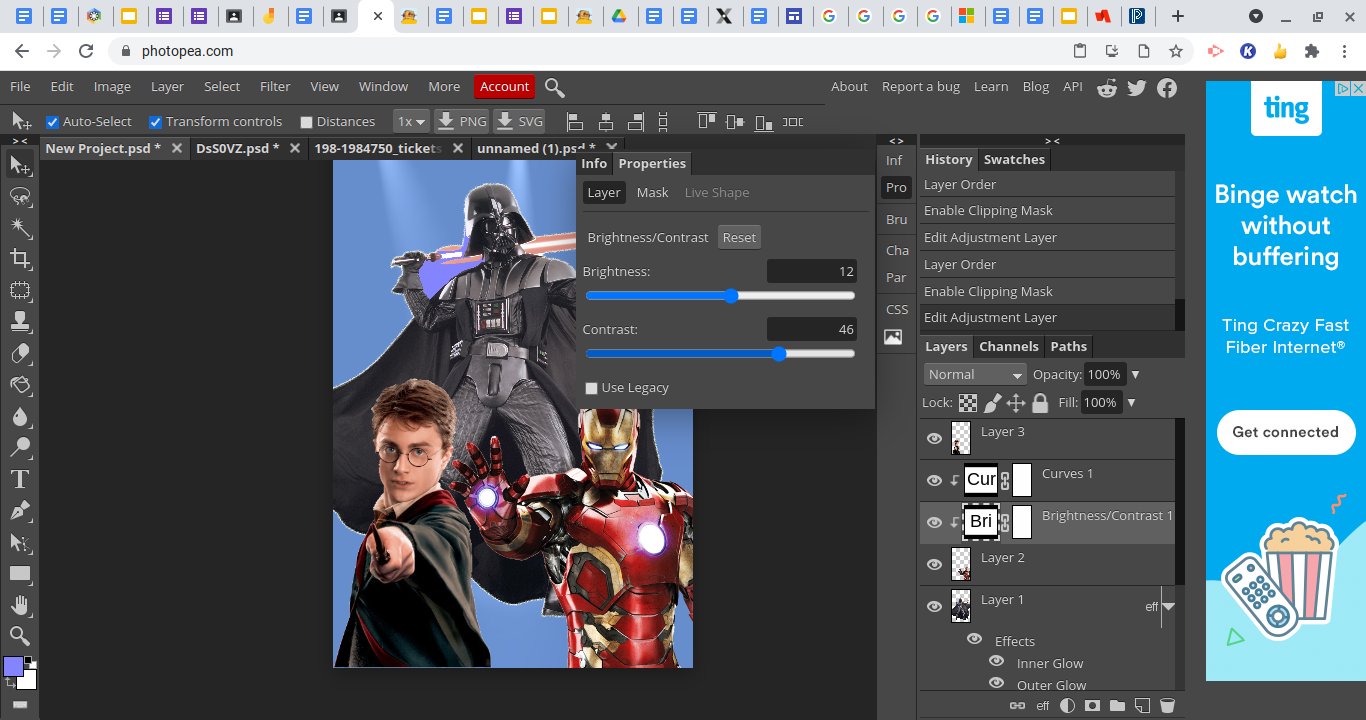Image resolution: width=1366 pixels, height=720 pixels.
Task: Click the Align Horizontal Centers icon
Action: (605, 122)
